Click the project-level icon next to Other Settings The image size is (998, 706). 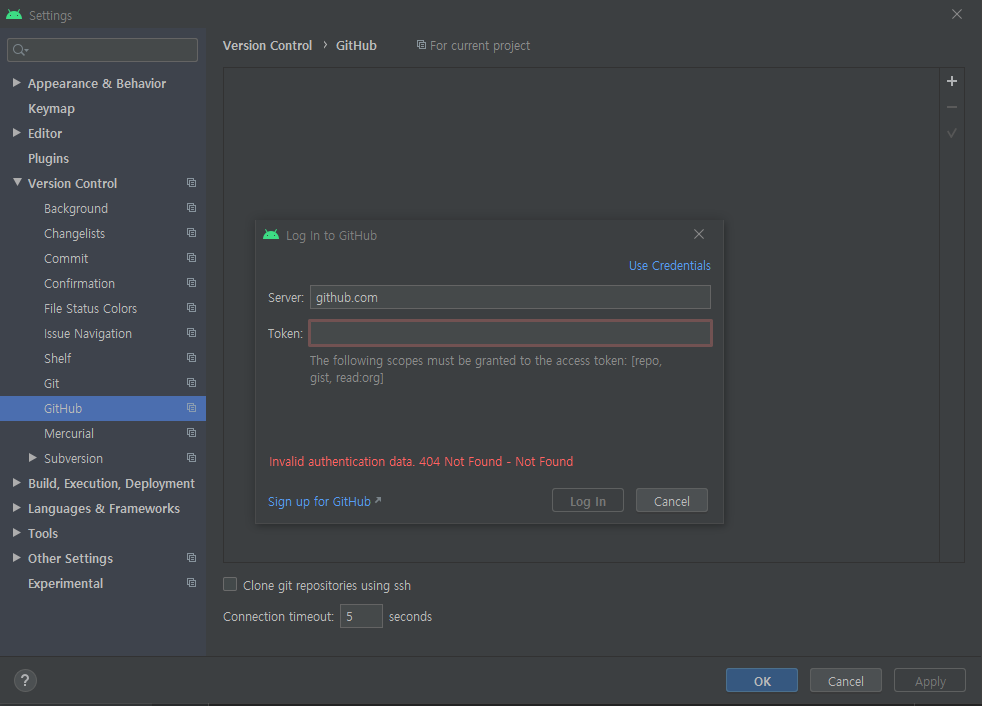[191, 557]
